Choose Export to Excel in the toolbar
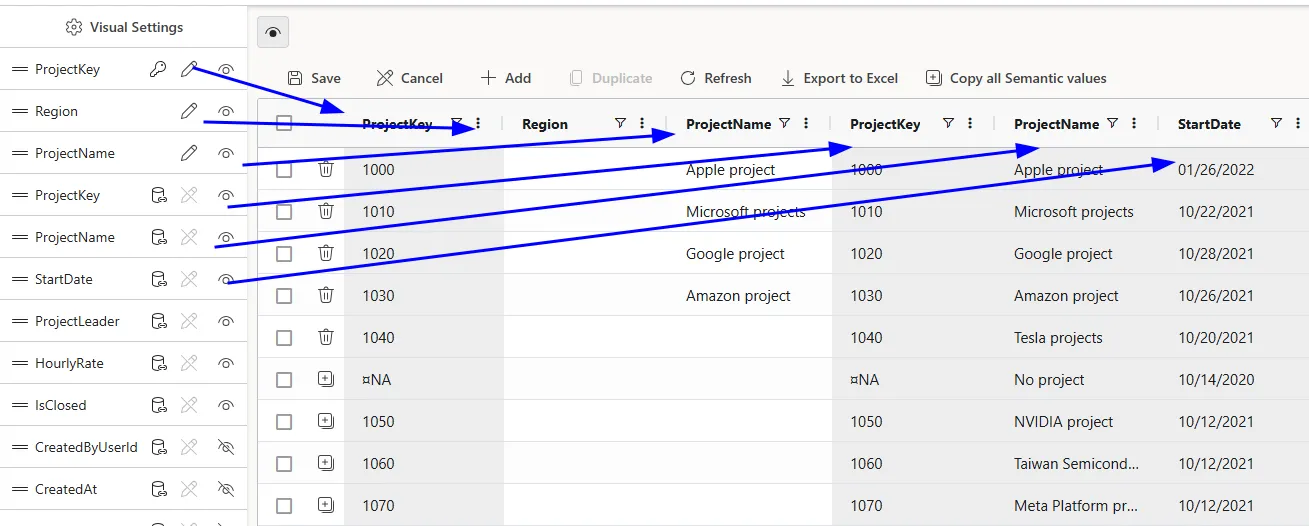1309x526 pixels. tap(839, 78)
